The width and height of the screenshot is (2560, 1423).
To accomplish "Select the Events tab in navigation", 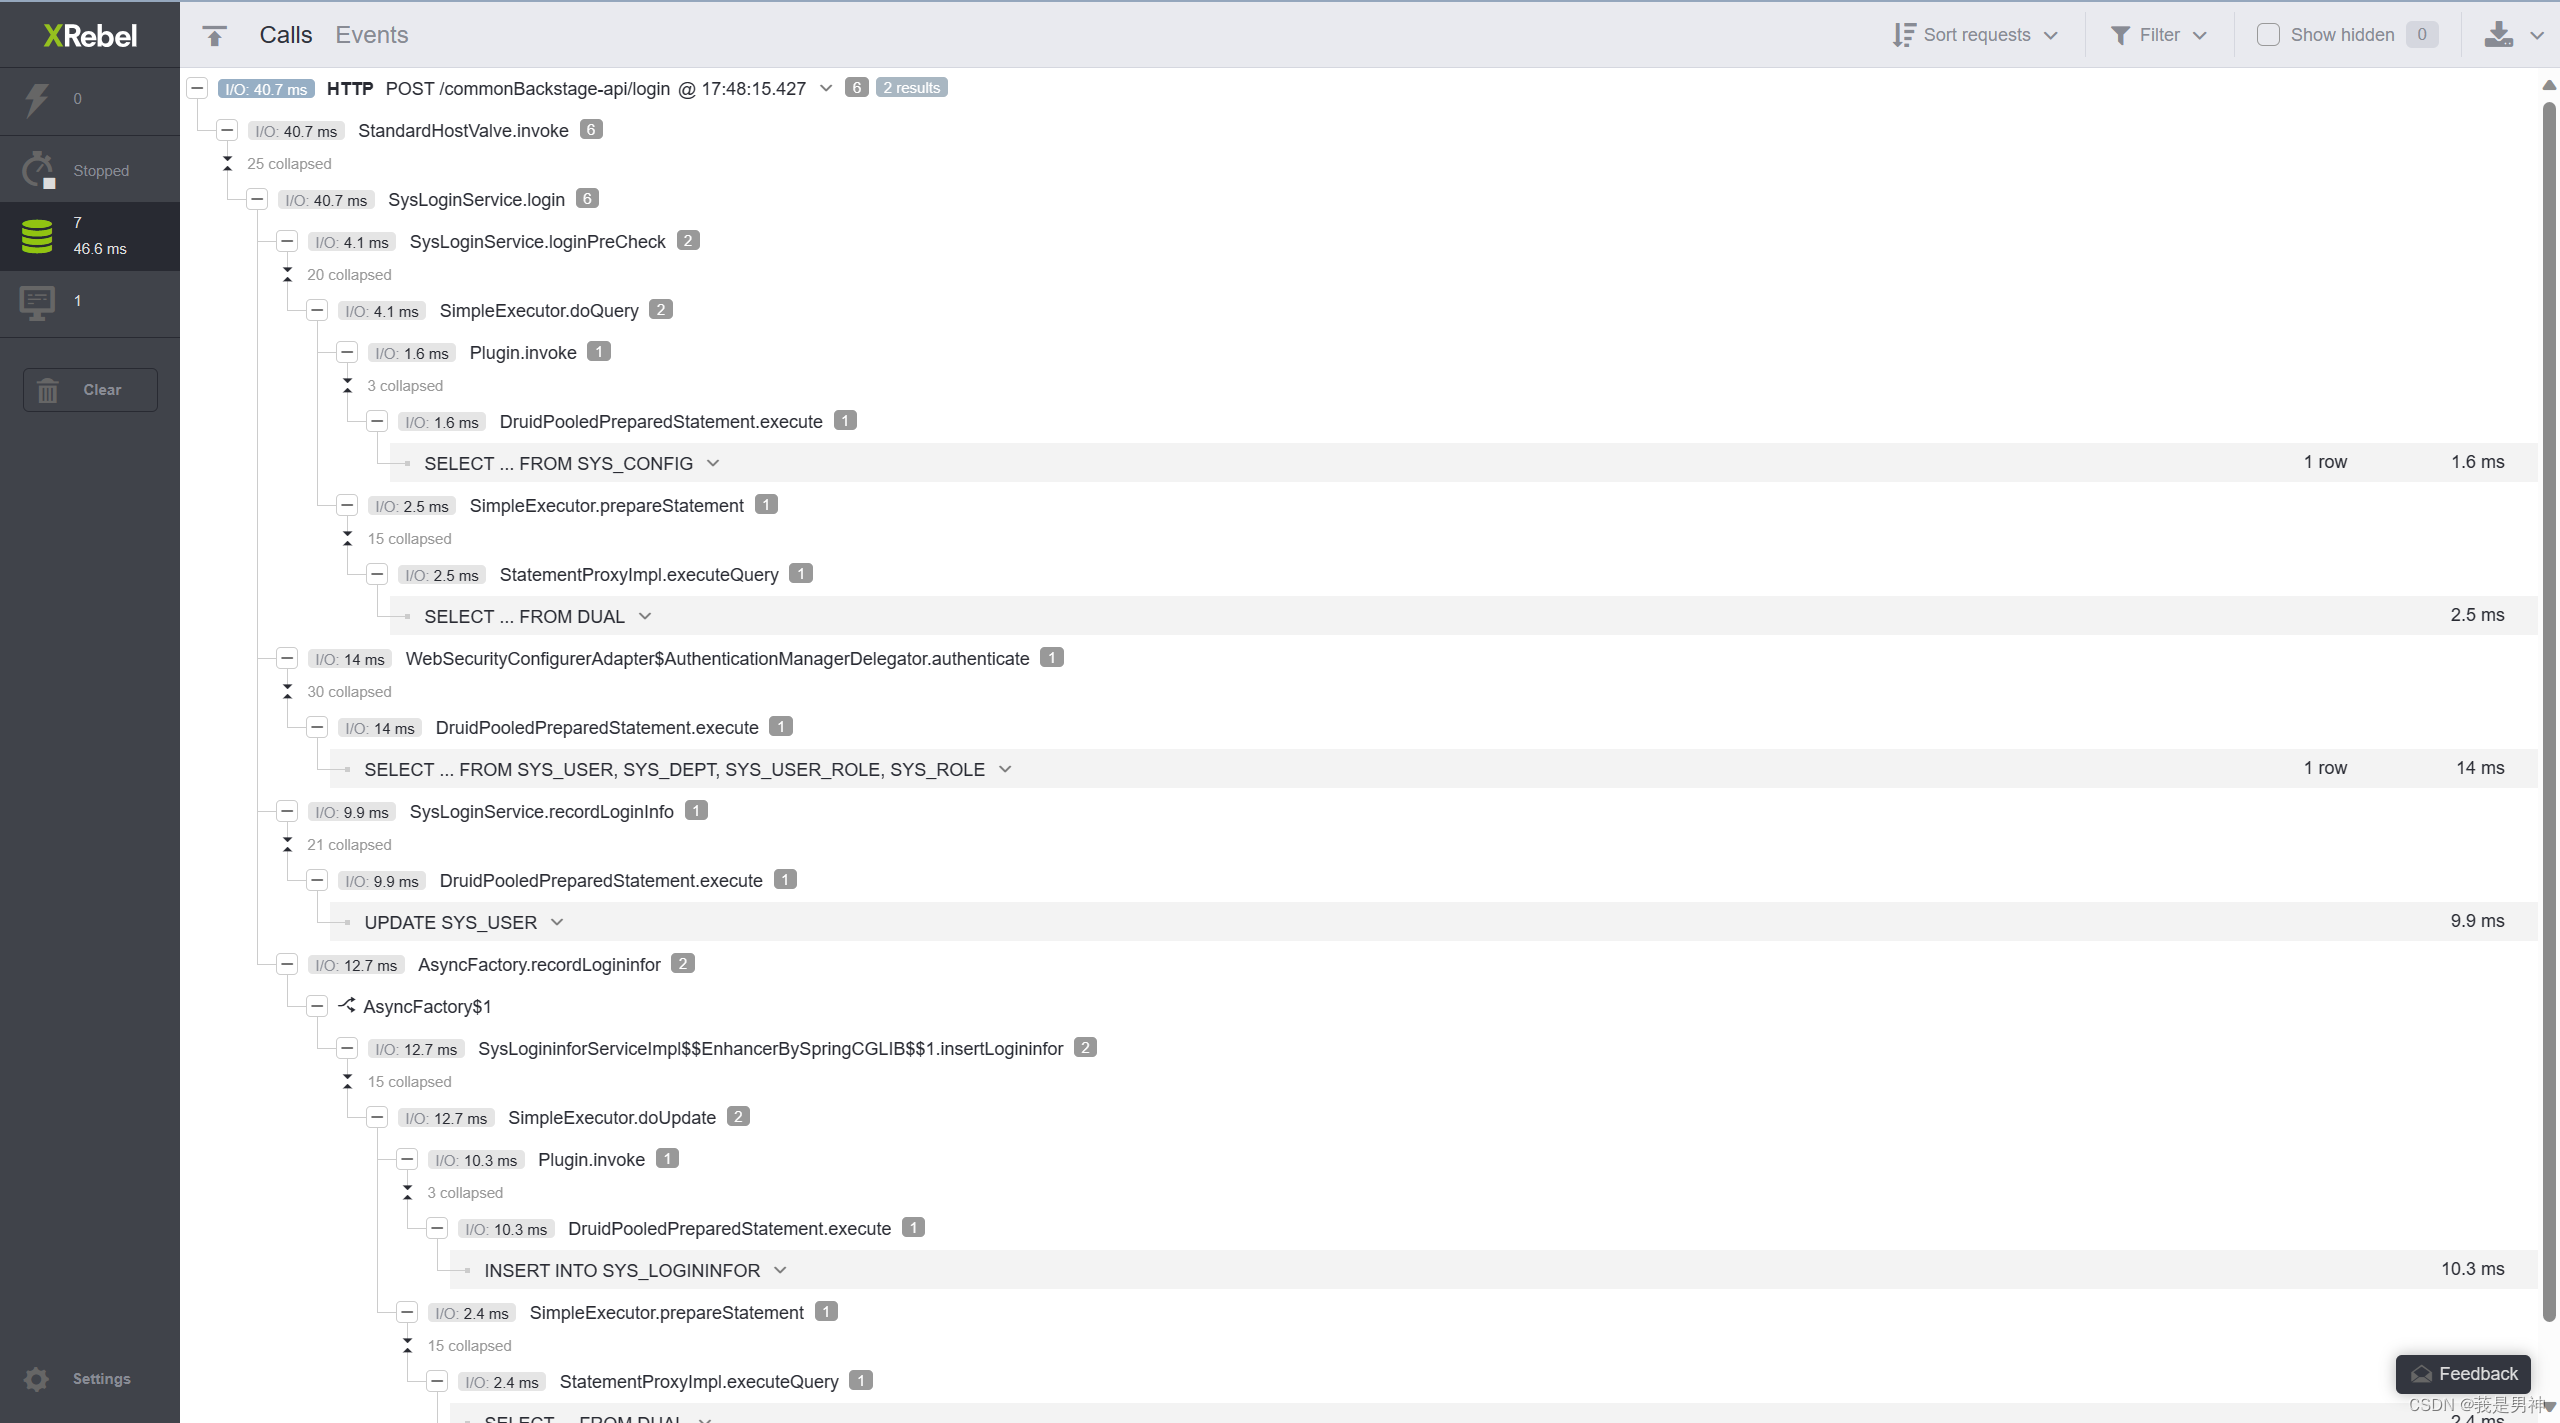I will point(371,33).
